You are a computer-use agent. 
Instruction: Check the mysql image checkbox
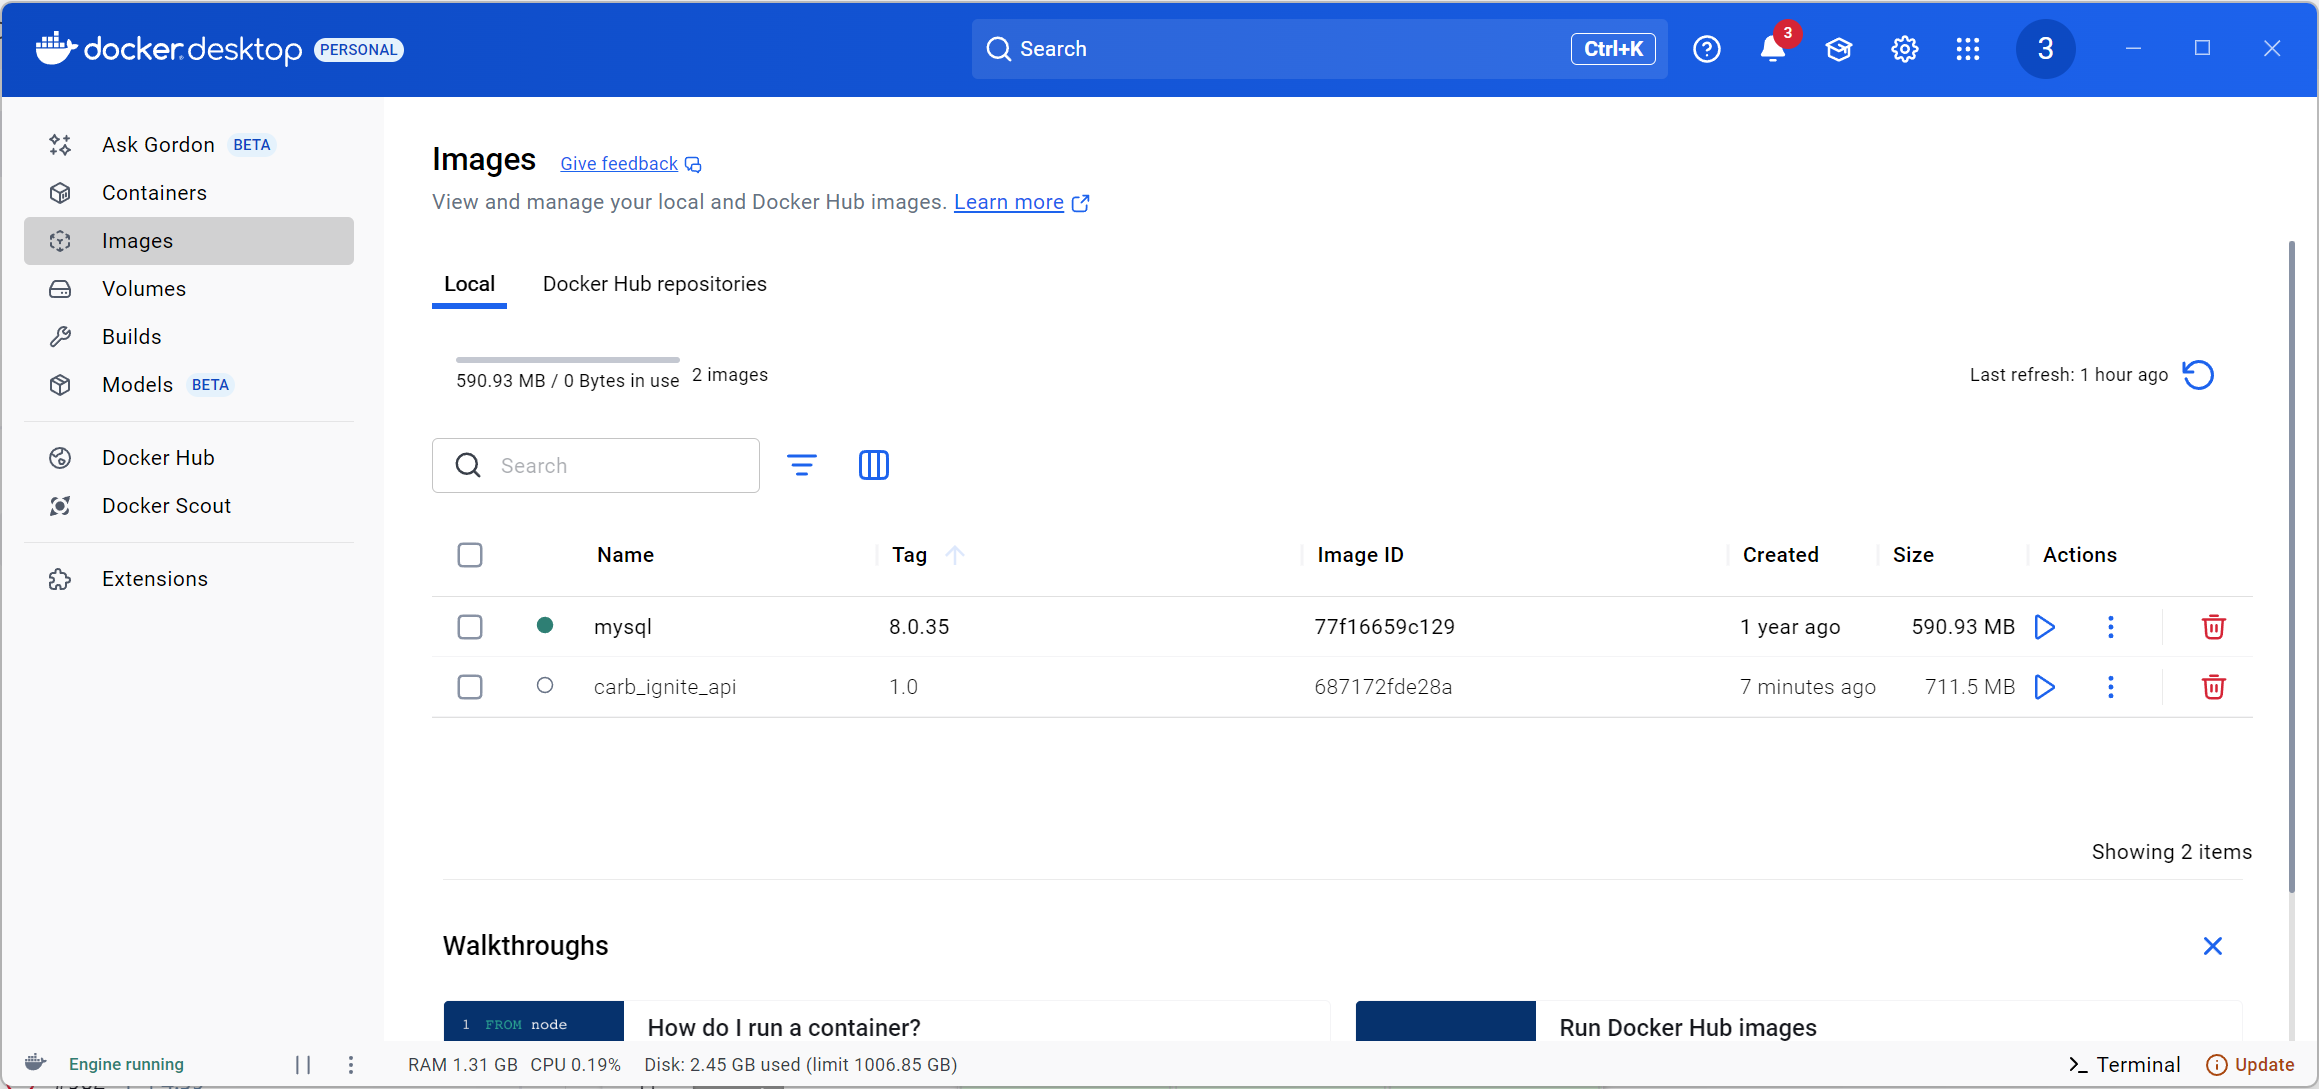[x=470, y=627]
